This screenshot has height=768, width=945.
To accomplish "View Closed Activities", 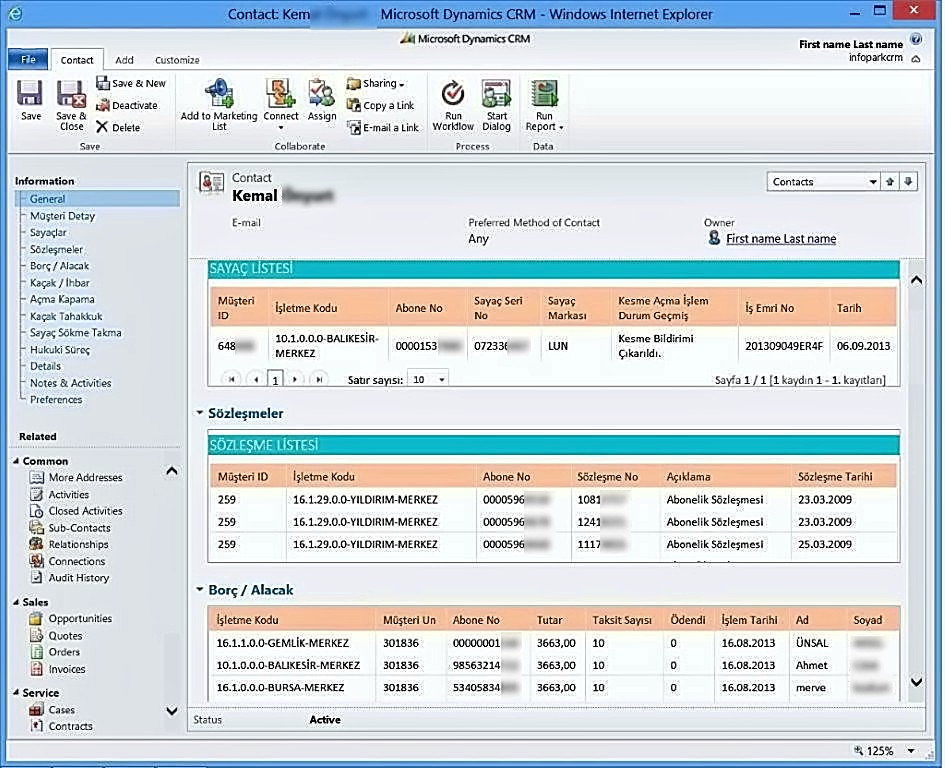I will 76,511.
